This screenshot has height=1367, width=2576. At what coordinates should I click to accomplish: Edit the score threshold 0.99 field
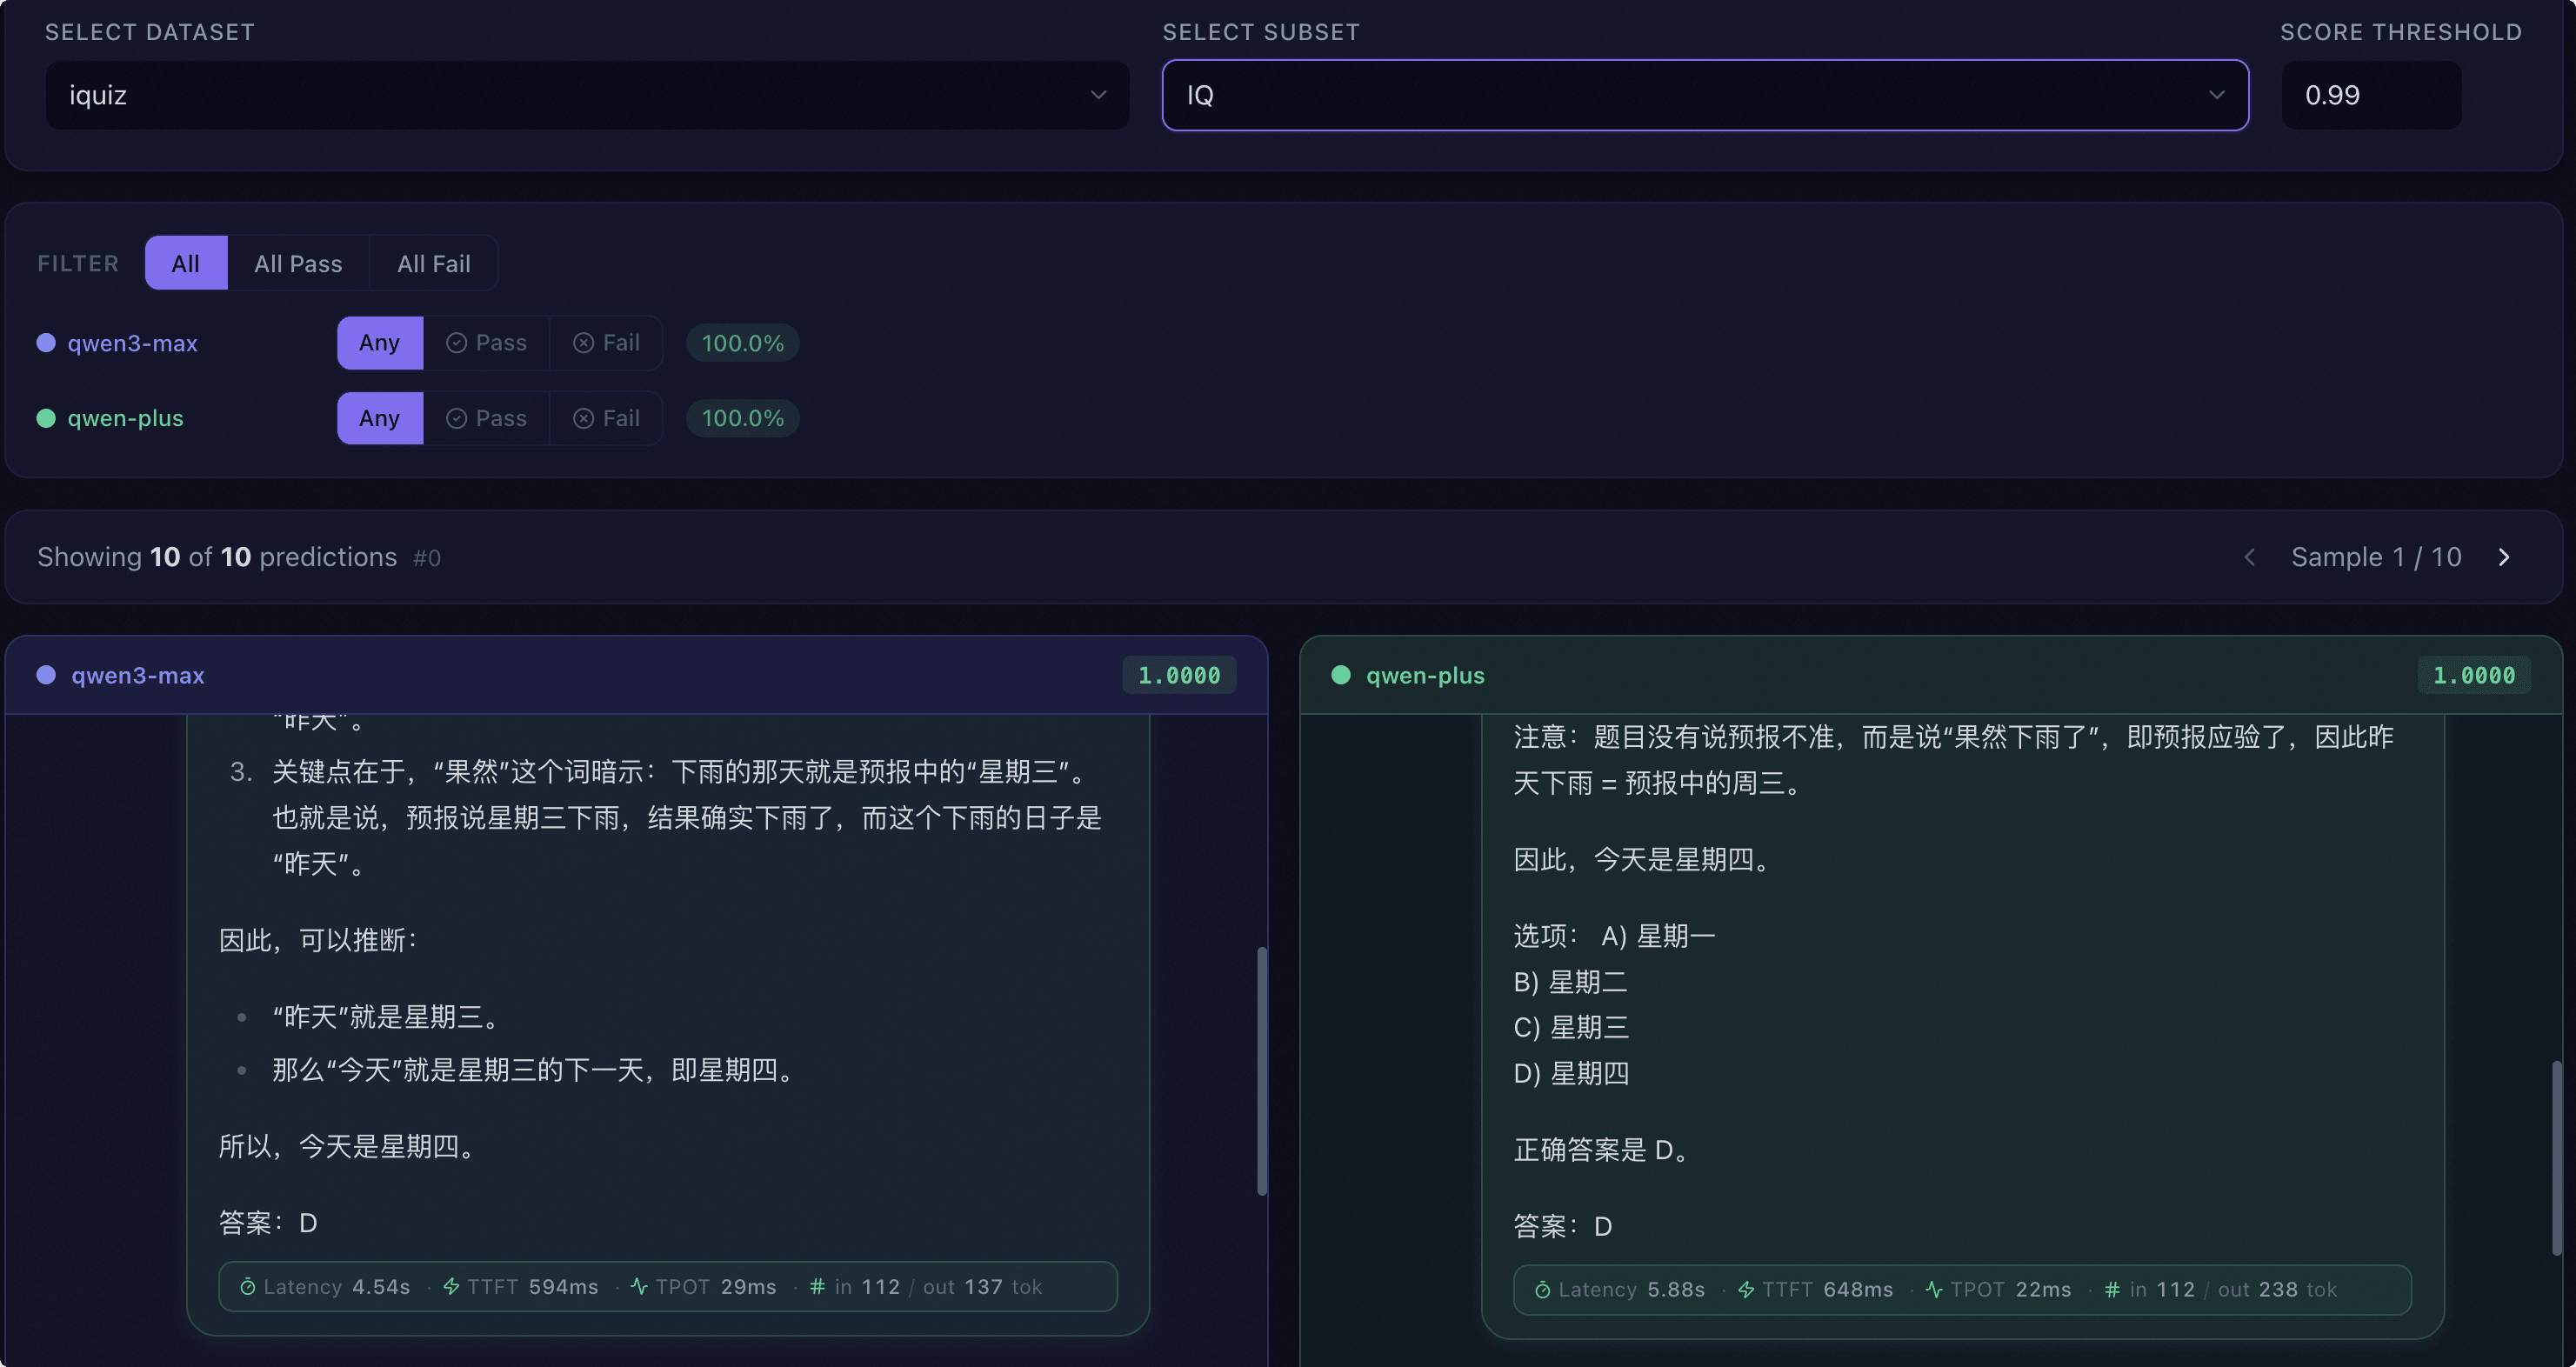pos(2371,95)
